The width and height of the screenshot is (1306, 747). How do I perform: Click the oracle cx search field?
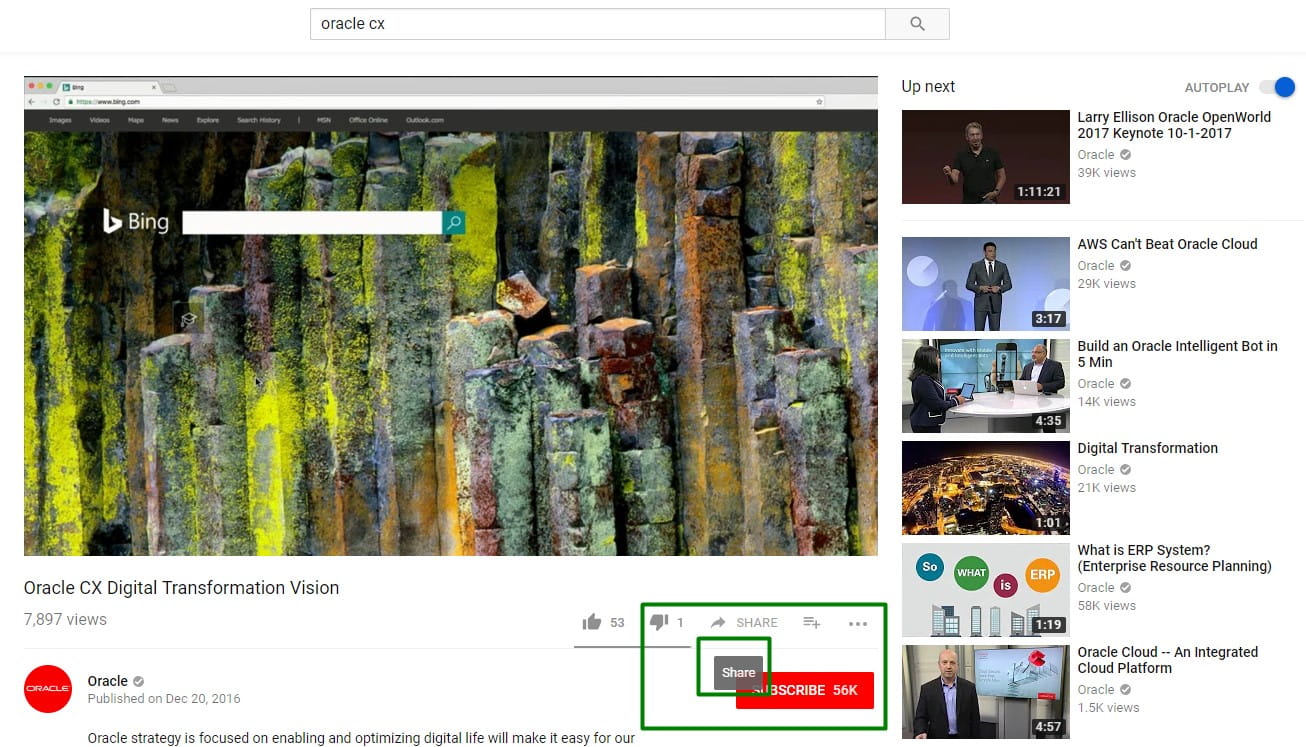coord(598,24)
